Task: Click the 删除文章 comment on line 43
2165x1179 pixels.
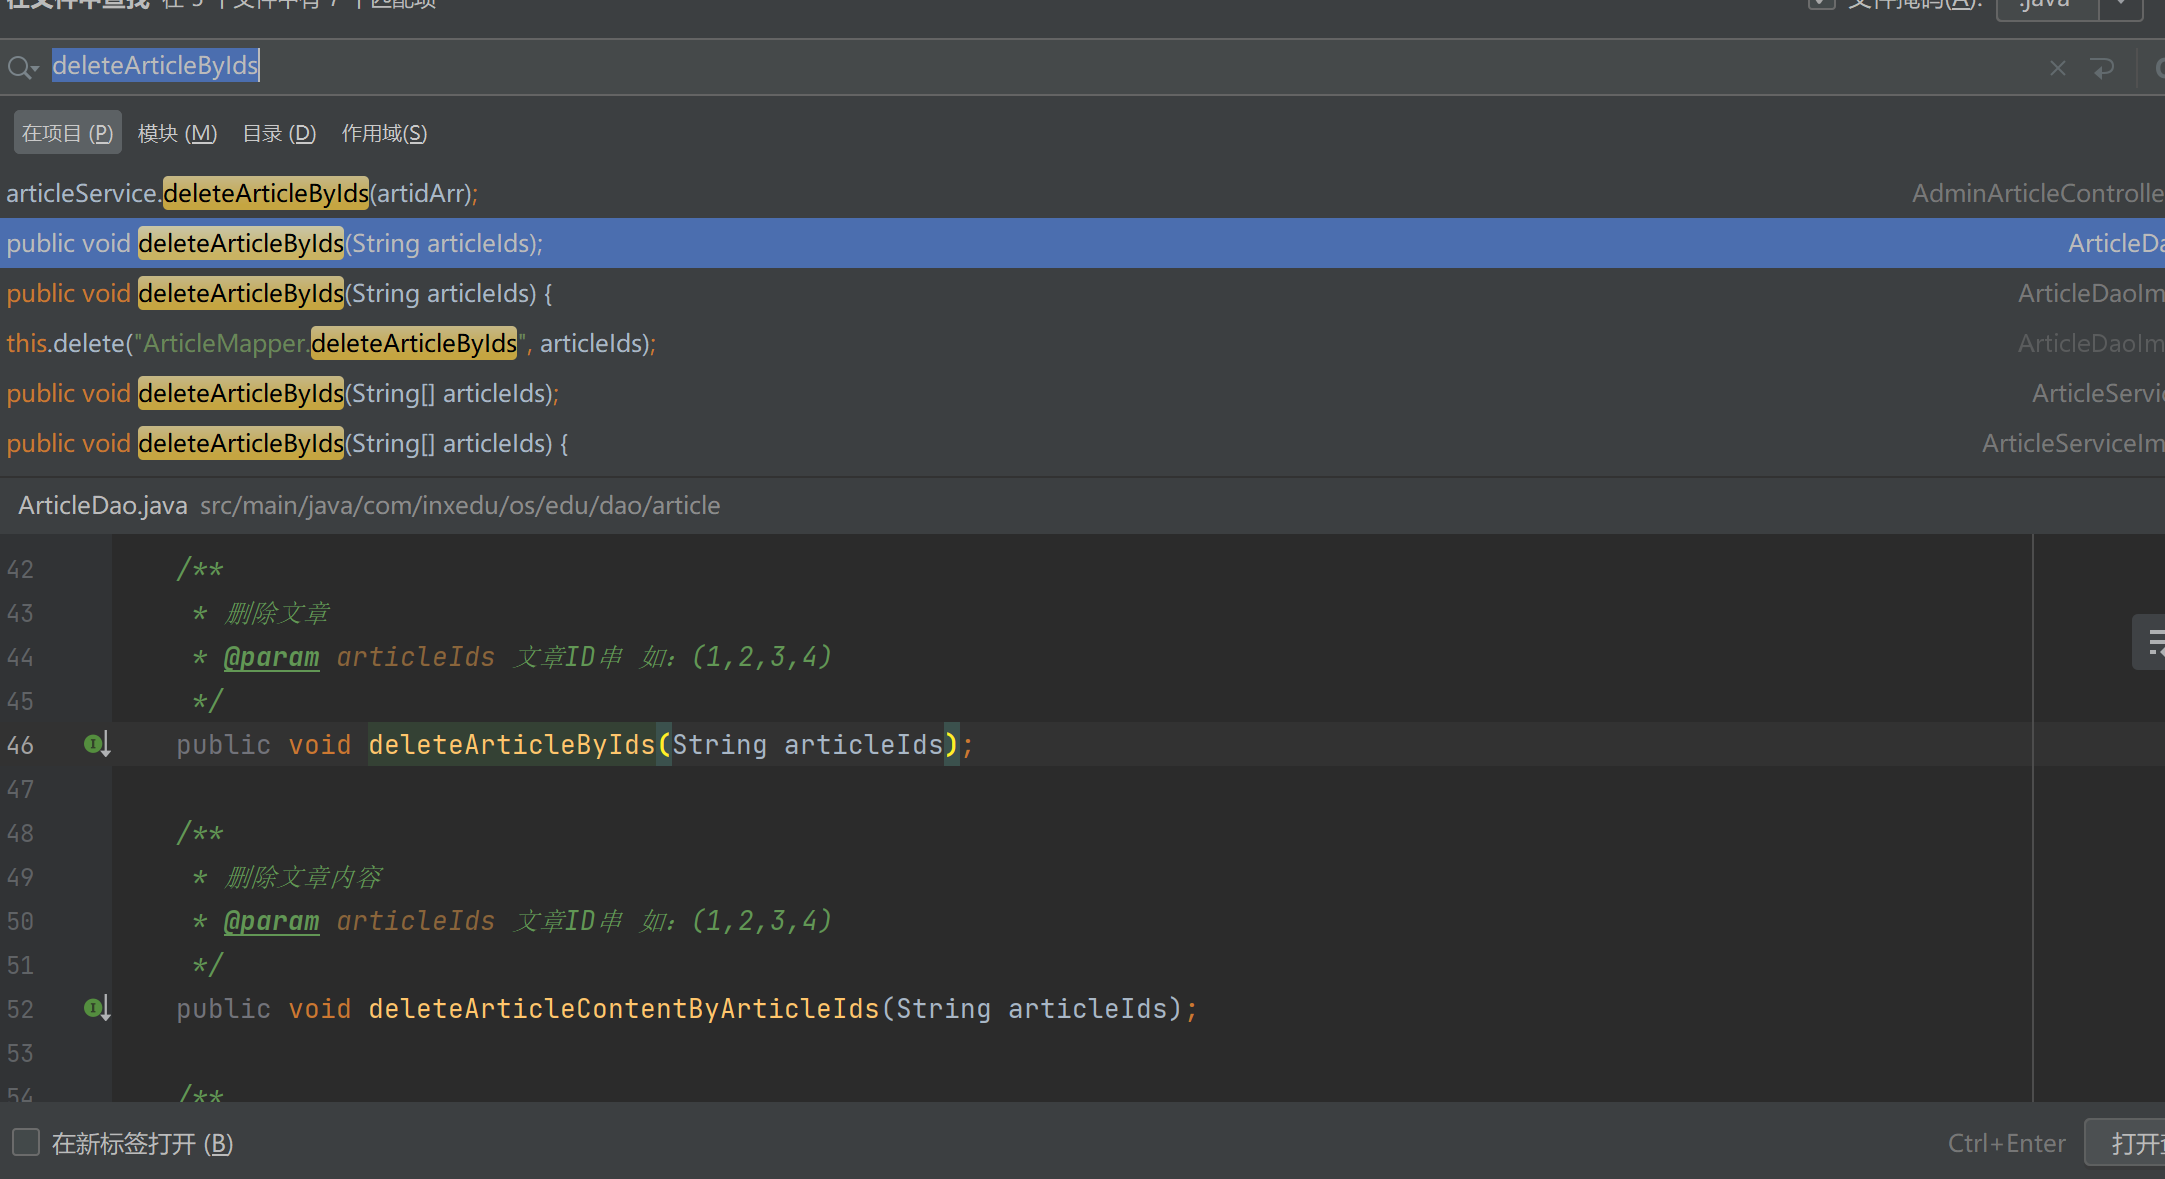Action: click(277, 613)
